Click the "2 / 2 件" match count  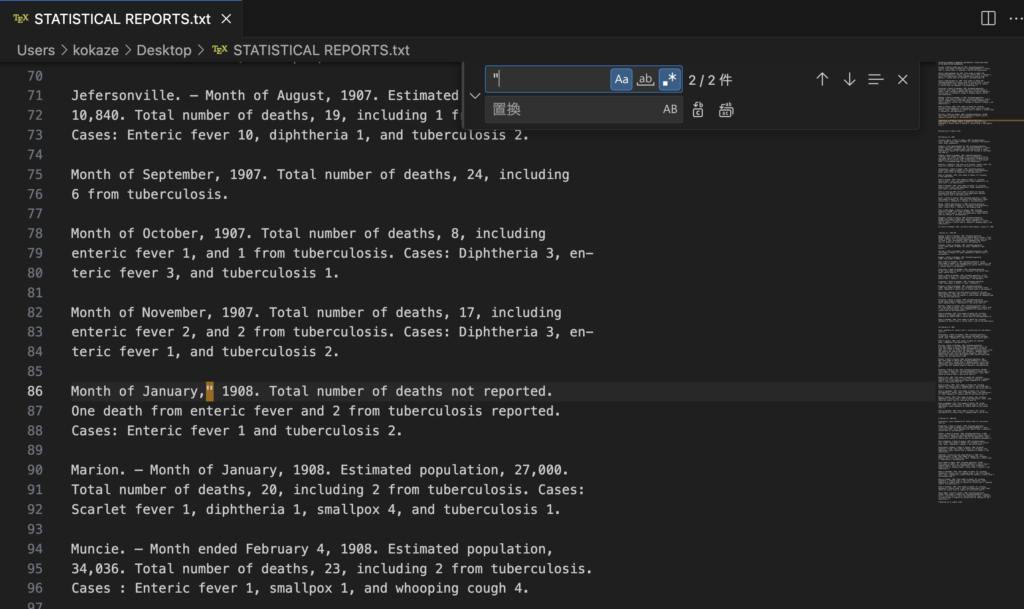click(711, 80)
